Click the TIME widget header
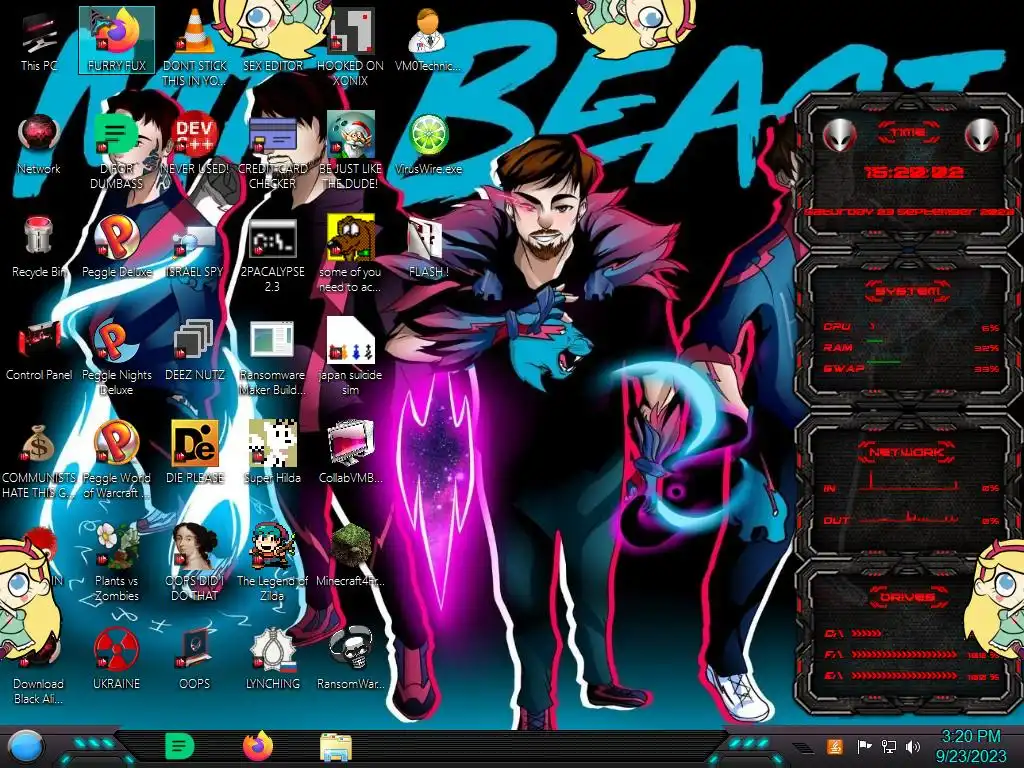This screenshot has height=768, width=1024. [908, 133]
